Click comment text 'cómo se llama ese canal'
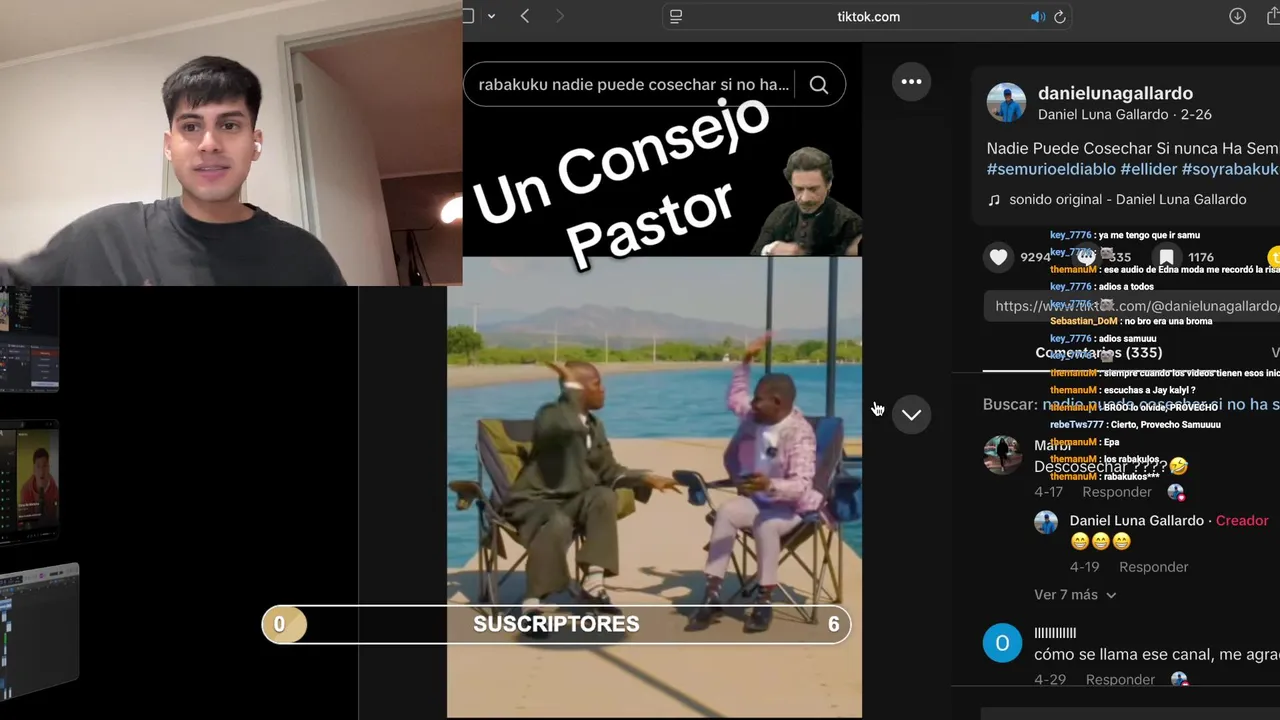Viewport: 1280px width, 720px height. (x=1156, y=655)
